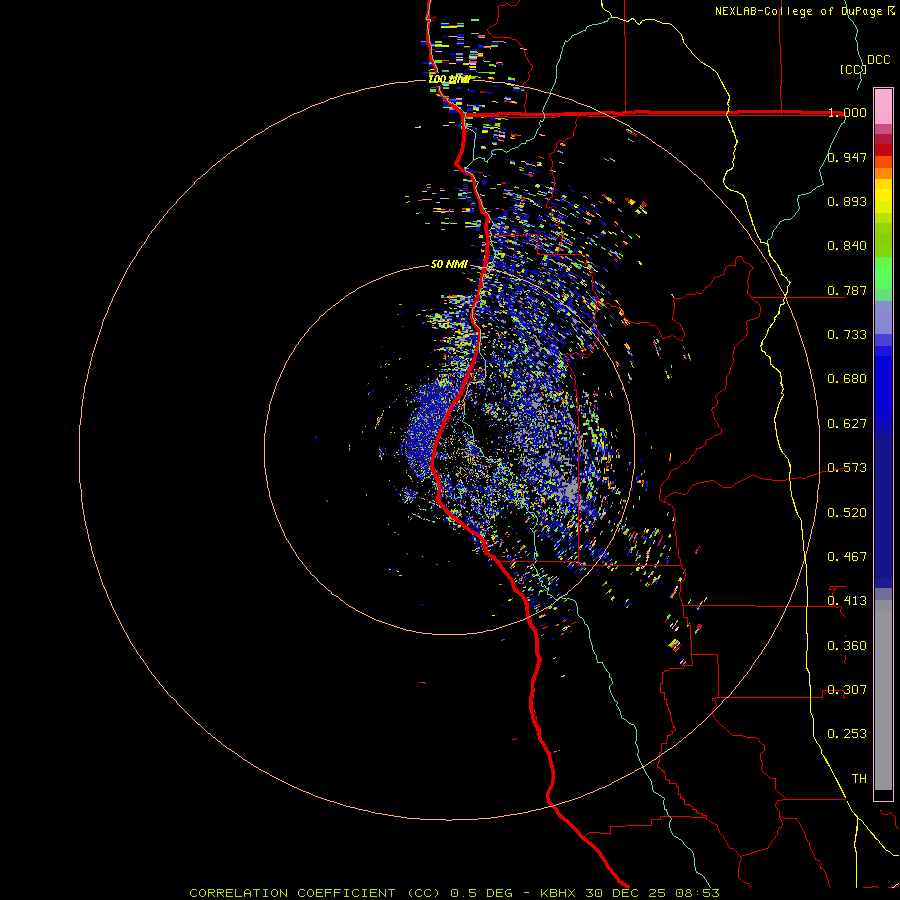
Task: Click the KBHX station identifier
Action: pyautogui.click(x=560, y=893)
